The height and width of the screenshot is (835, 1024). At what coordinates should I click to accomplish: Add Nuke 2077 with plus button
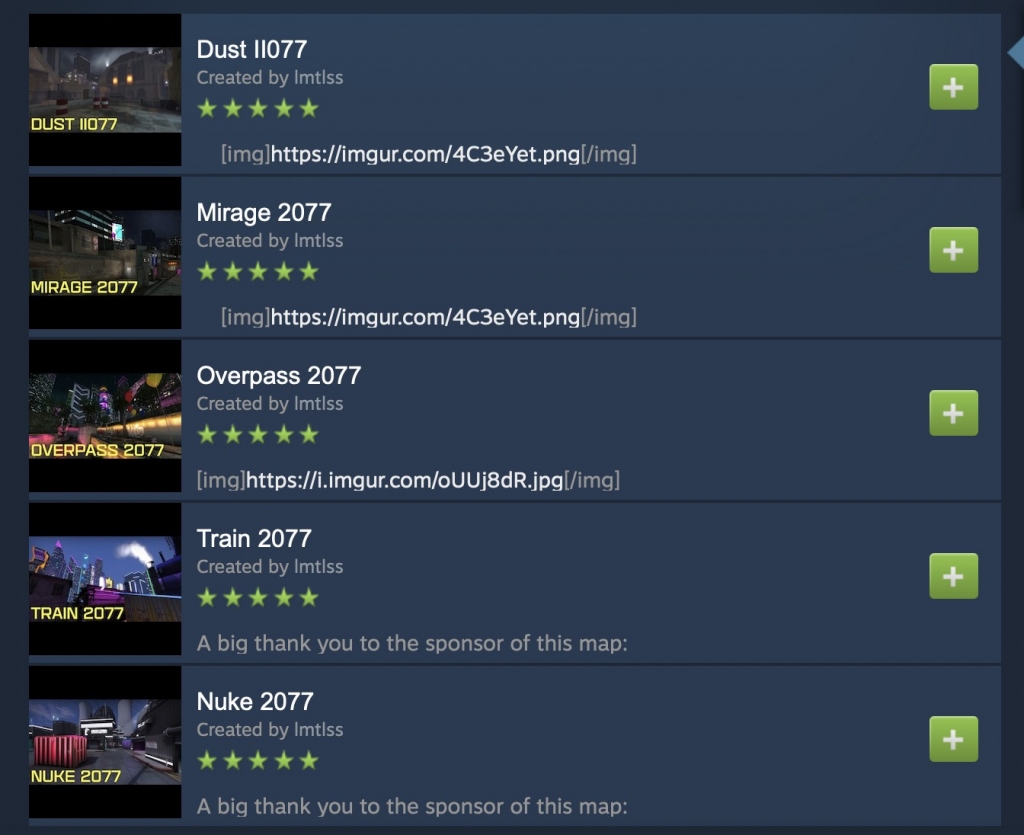[953, 739]
